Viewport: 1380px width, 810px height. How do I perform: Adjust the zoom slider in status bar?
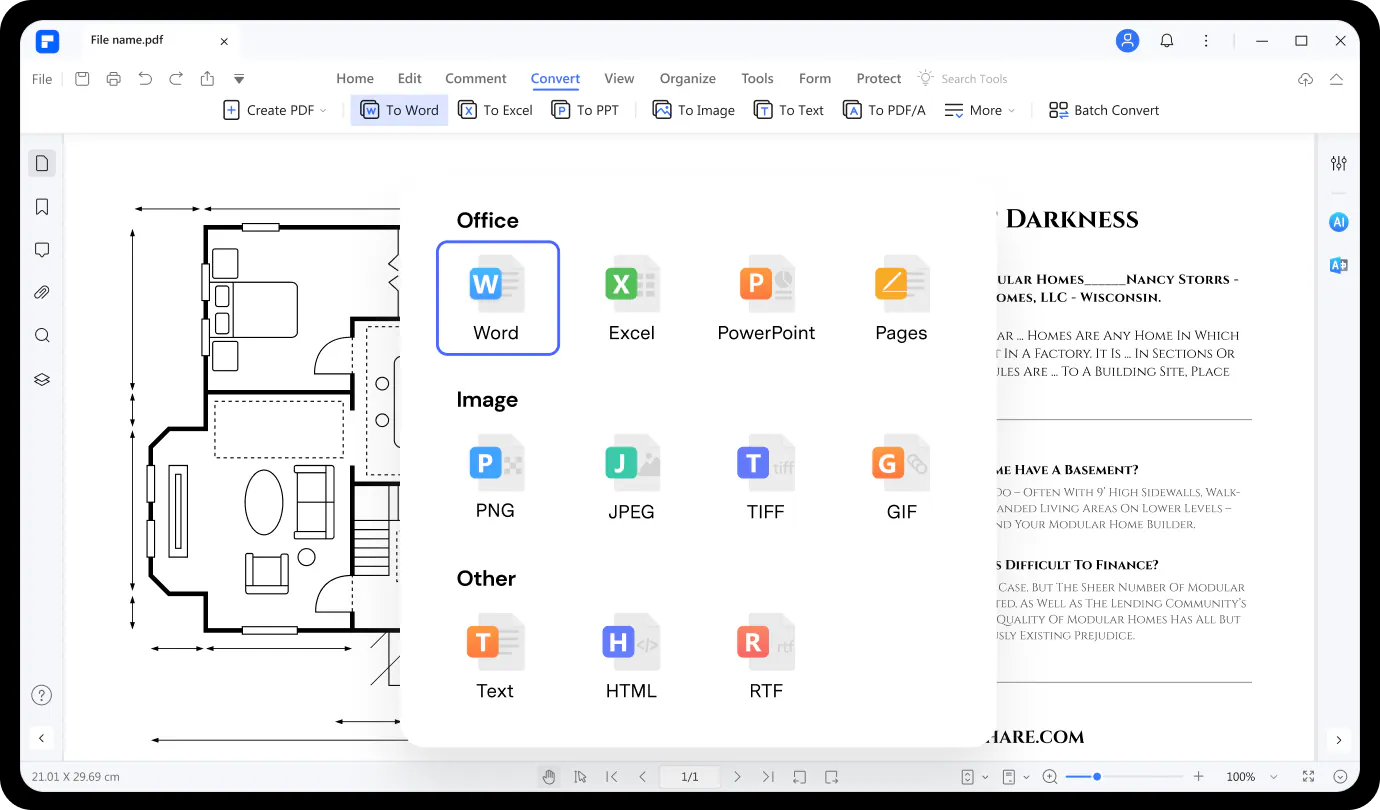(x=1097, y=777)
